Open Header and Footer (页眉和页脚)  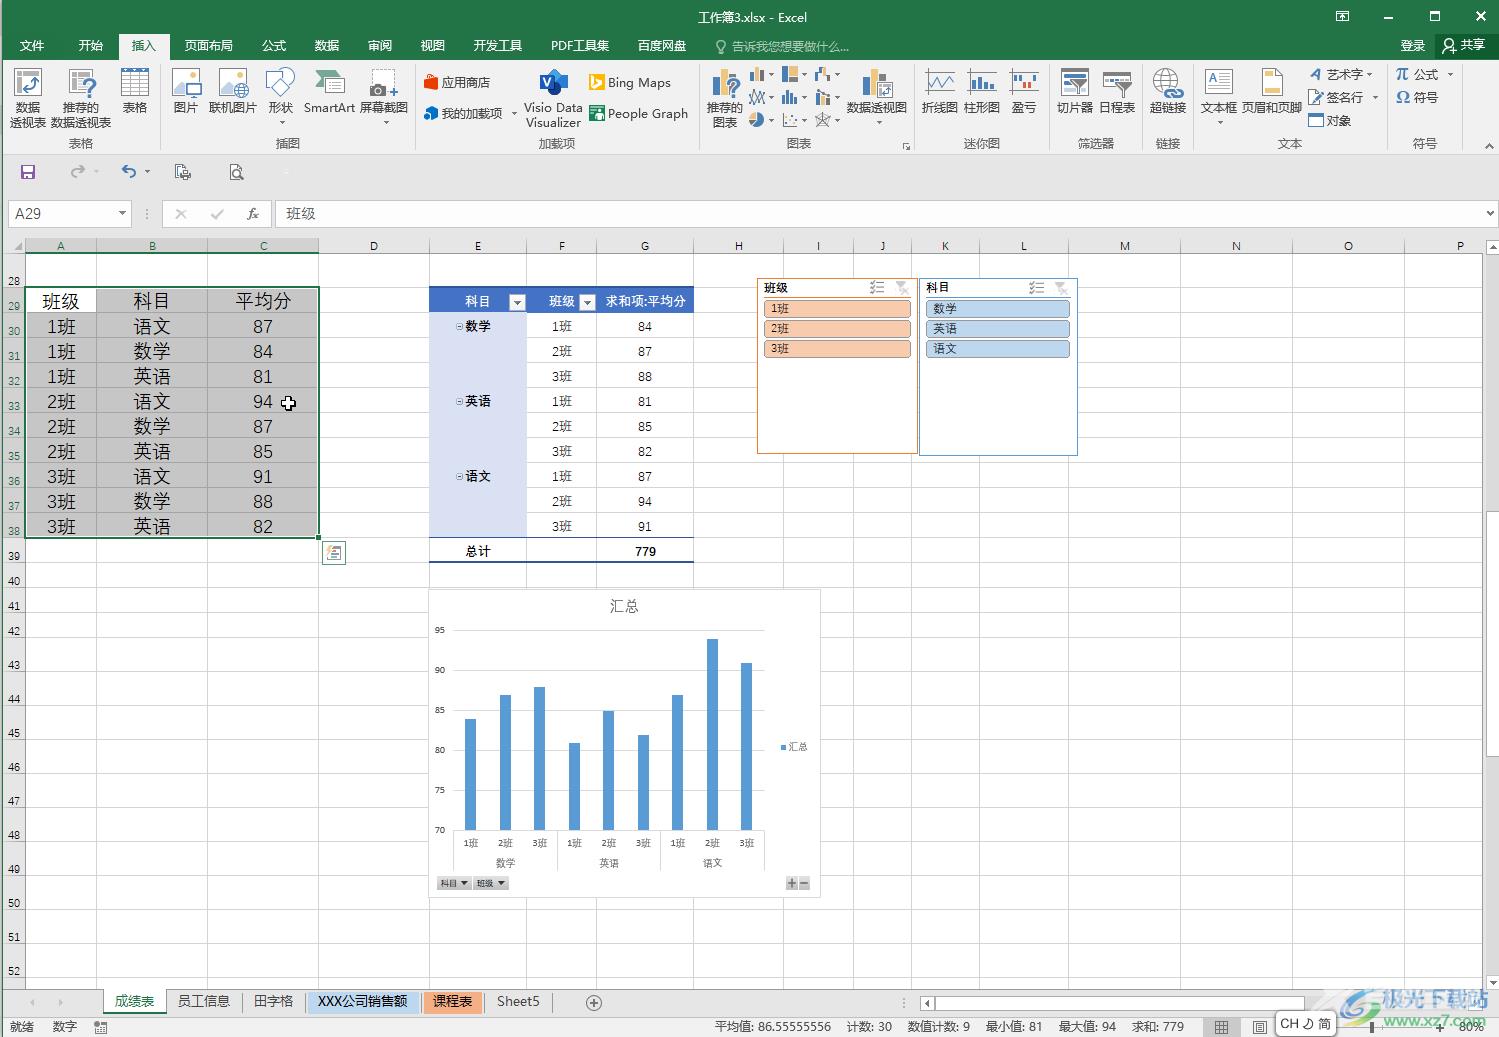click(x=1272, y=91)
